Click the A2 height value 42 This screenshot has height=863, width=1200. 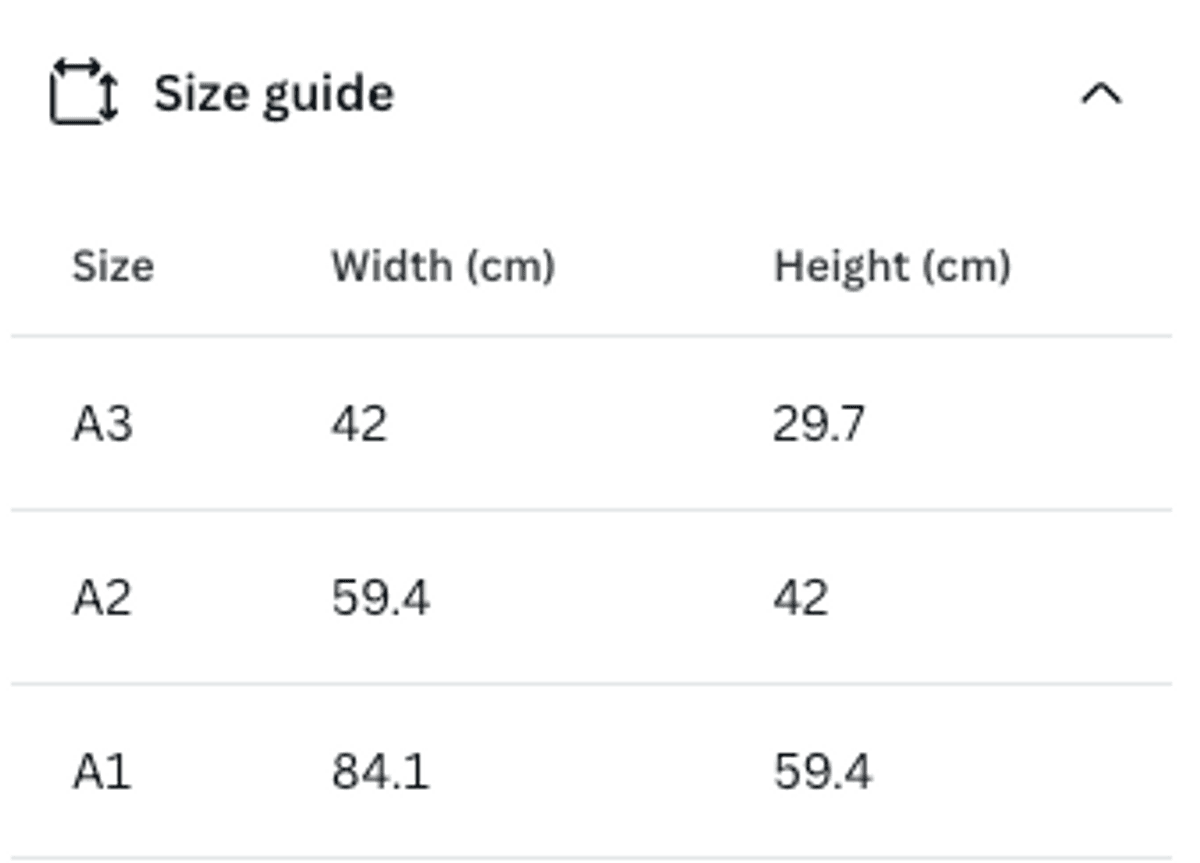[x=800, y=598]
